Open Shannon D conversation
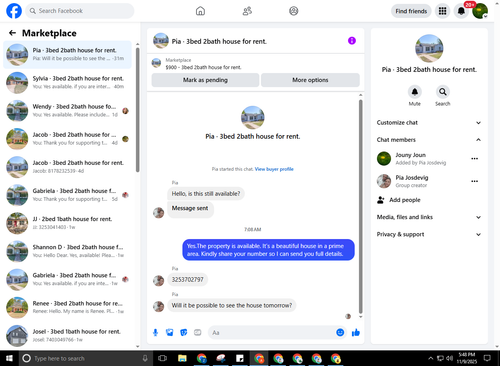 pyautogui.click(x=68, y=251)
